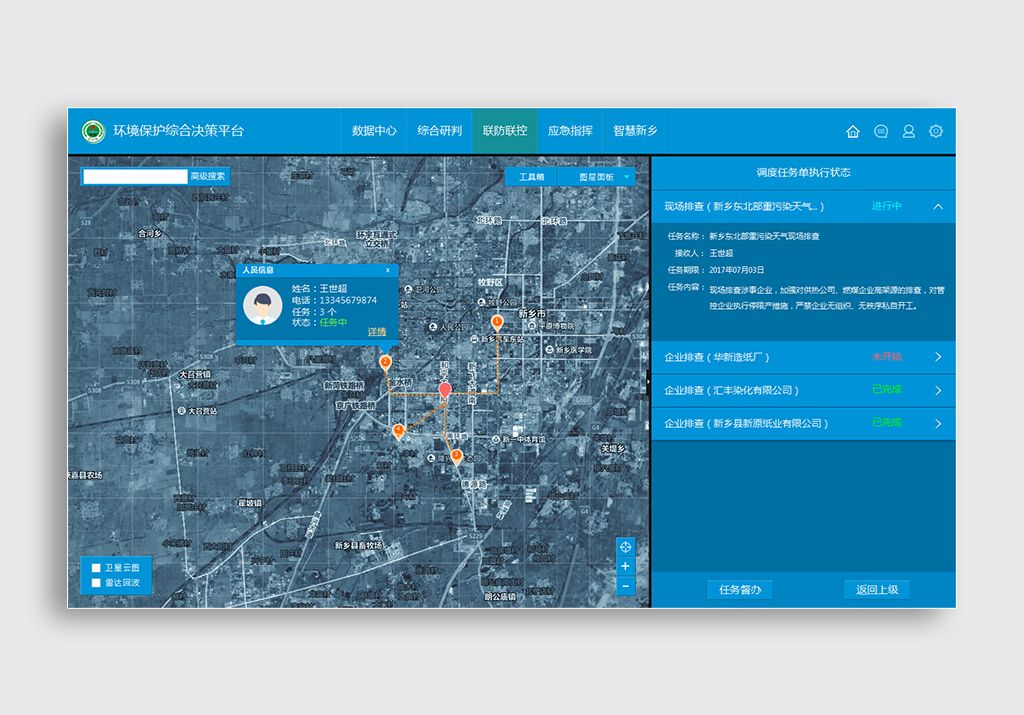Screen dimensions: 1024x715
Task: Click 大召营站 station icon on map
Action: tap(182, 411)
